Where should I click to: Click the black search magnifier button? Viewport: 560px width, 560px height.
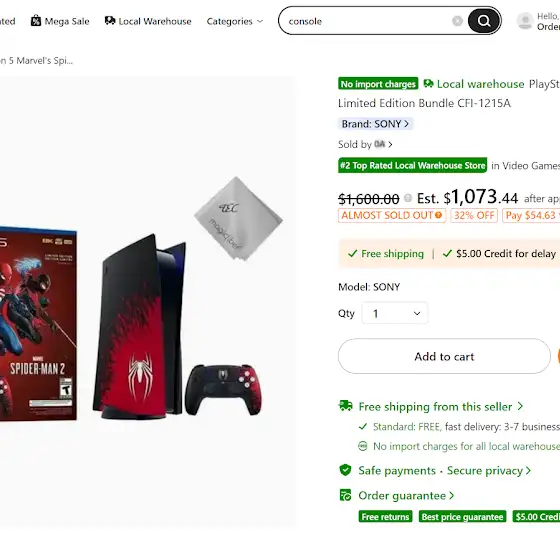click(x=484, y=21)
